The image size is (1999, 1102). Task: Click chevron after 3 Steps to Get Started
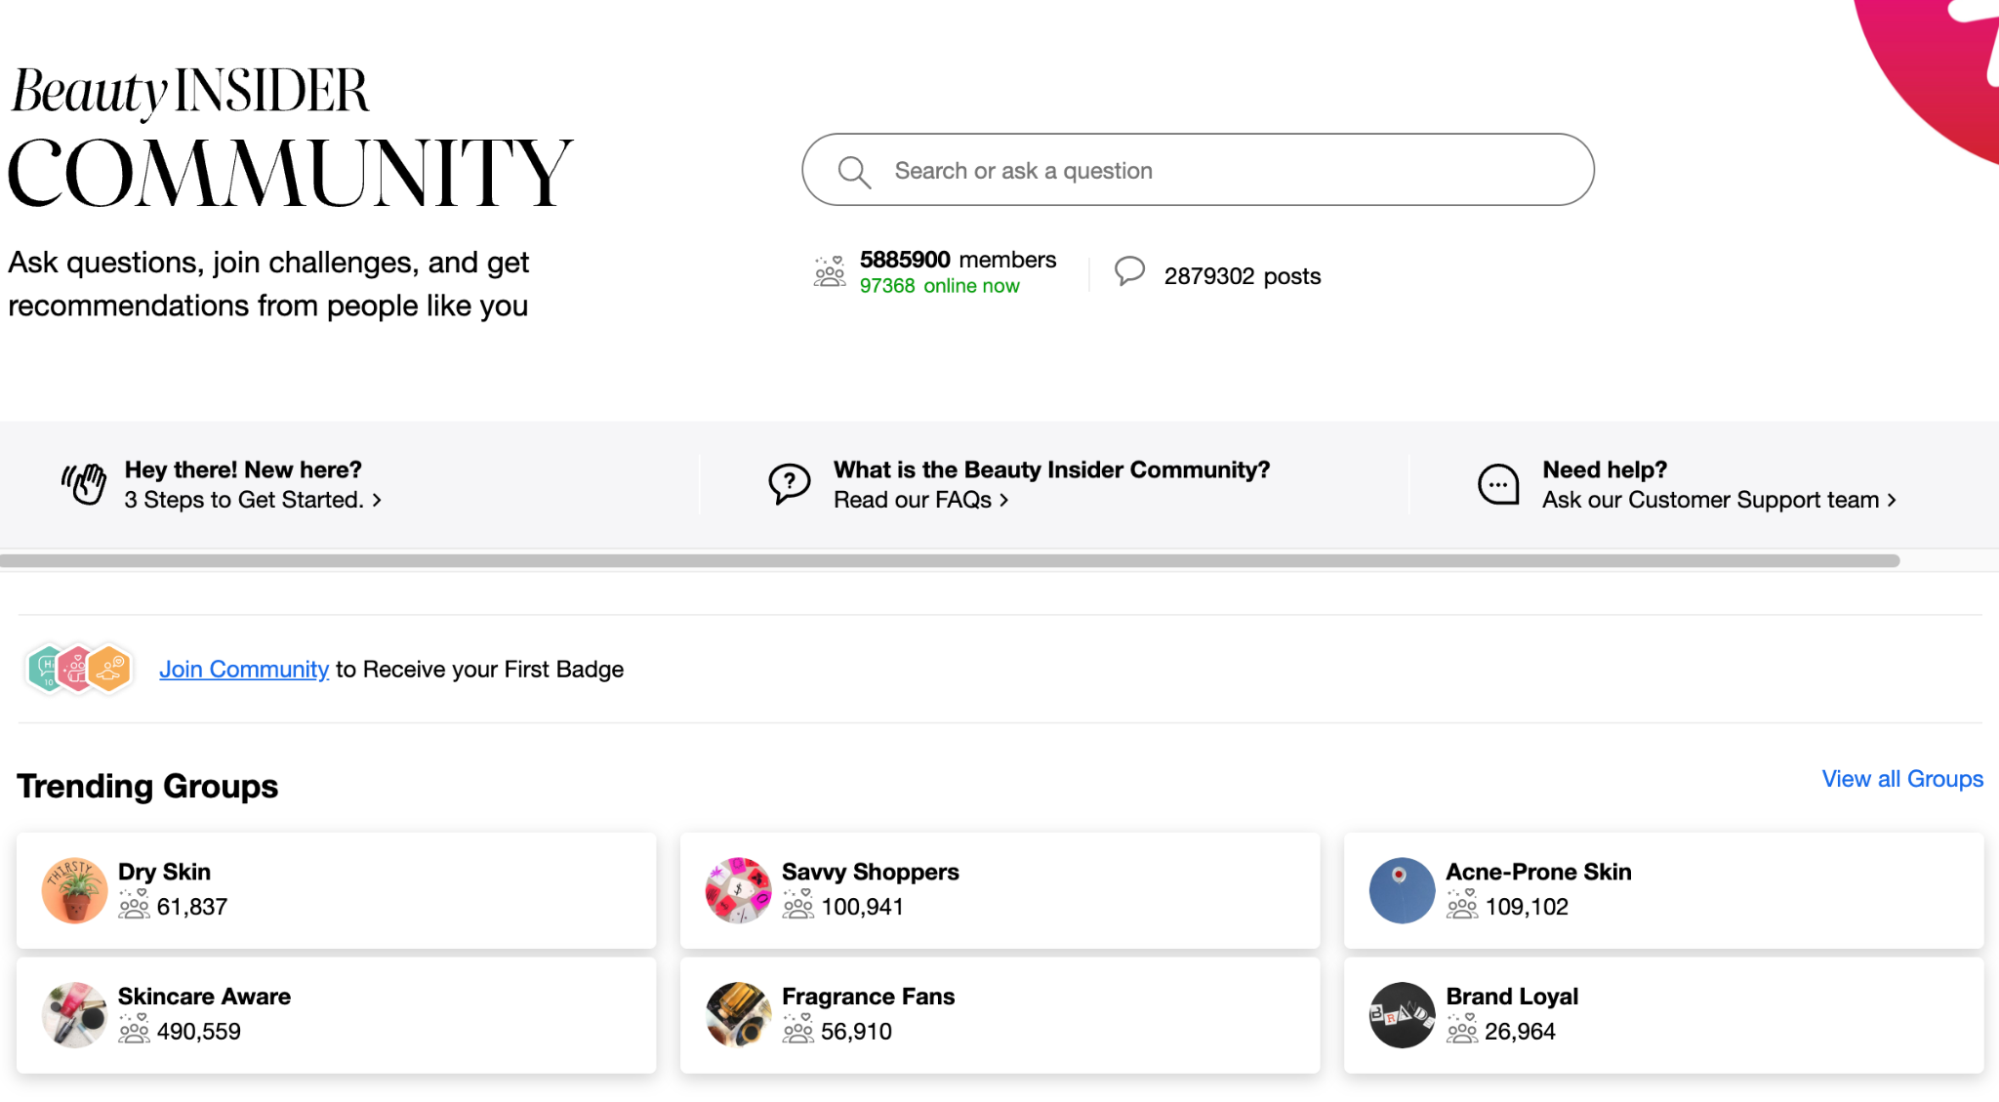[x=377, y=500]
